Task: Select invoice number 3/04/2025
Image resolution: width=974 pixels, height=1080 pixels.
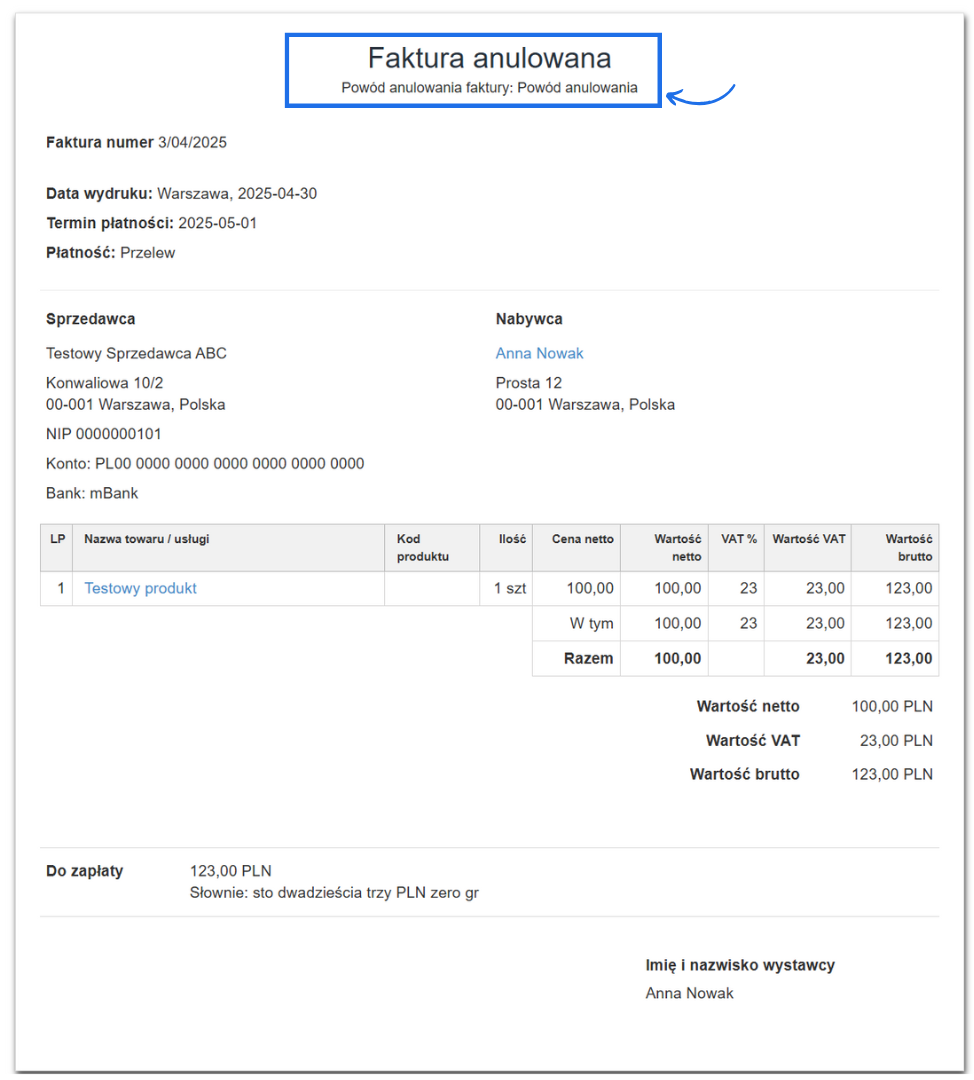Action: point(192,143)
